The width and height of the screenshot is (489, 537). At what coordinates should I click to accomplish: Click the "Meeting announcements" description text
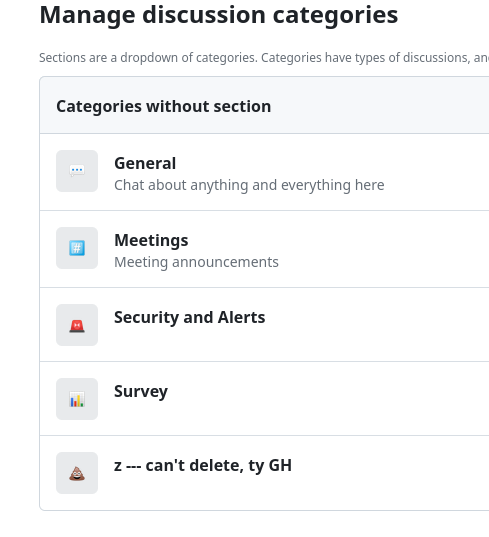[x=196, y=262]
